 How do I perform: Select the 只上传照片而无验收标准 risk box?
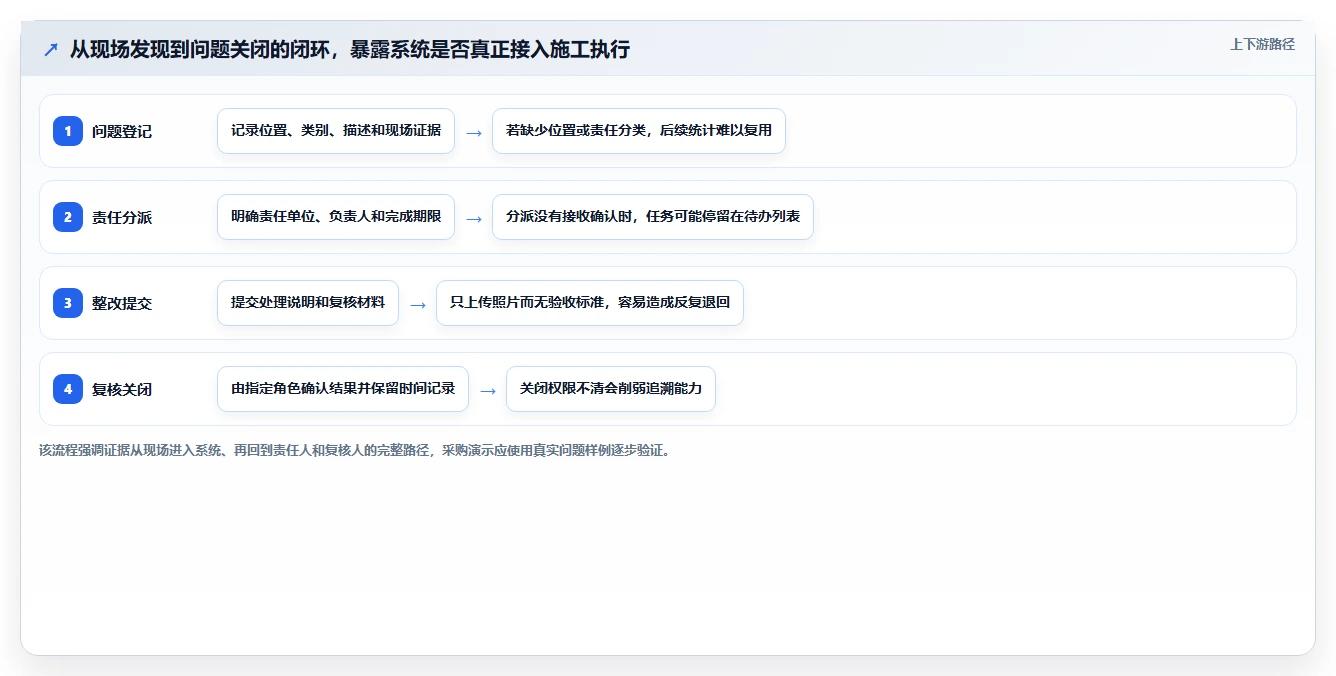590,303
